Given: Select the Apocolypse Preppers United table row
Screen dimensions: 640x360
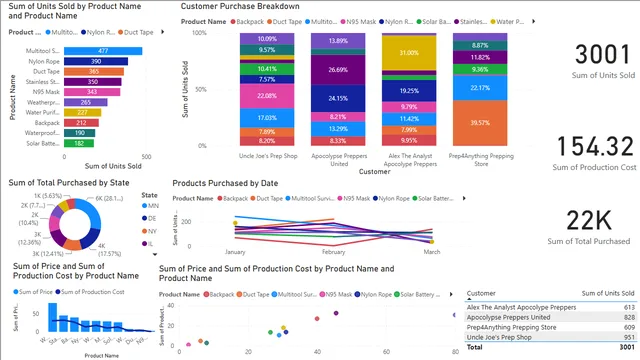Looking at the screenshot, I should [x=550, y=317].
